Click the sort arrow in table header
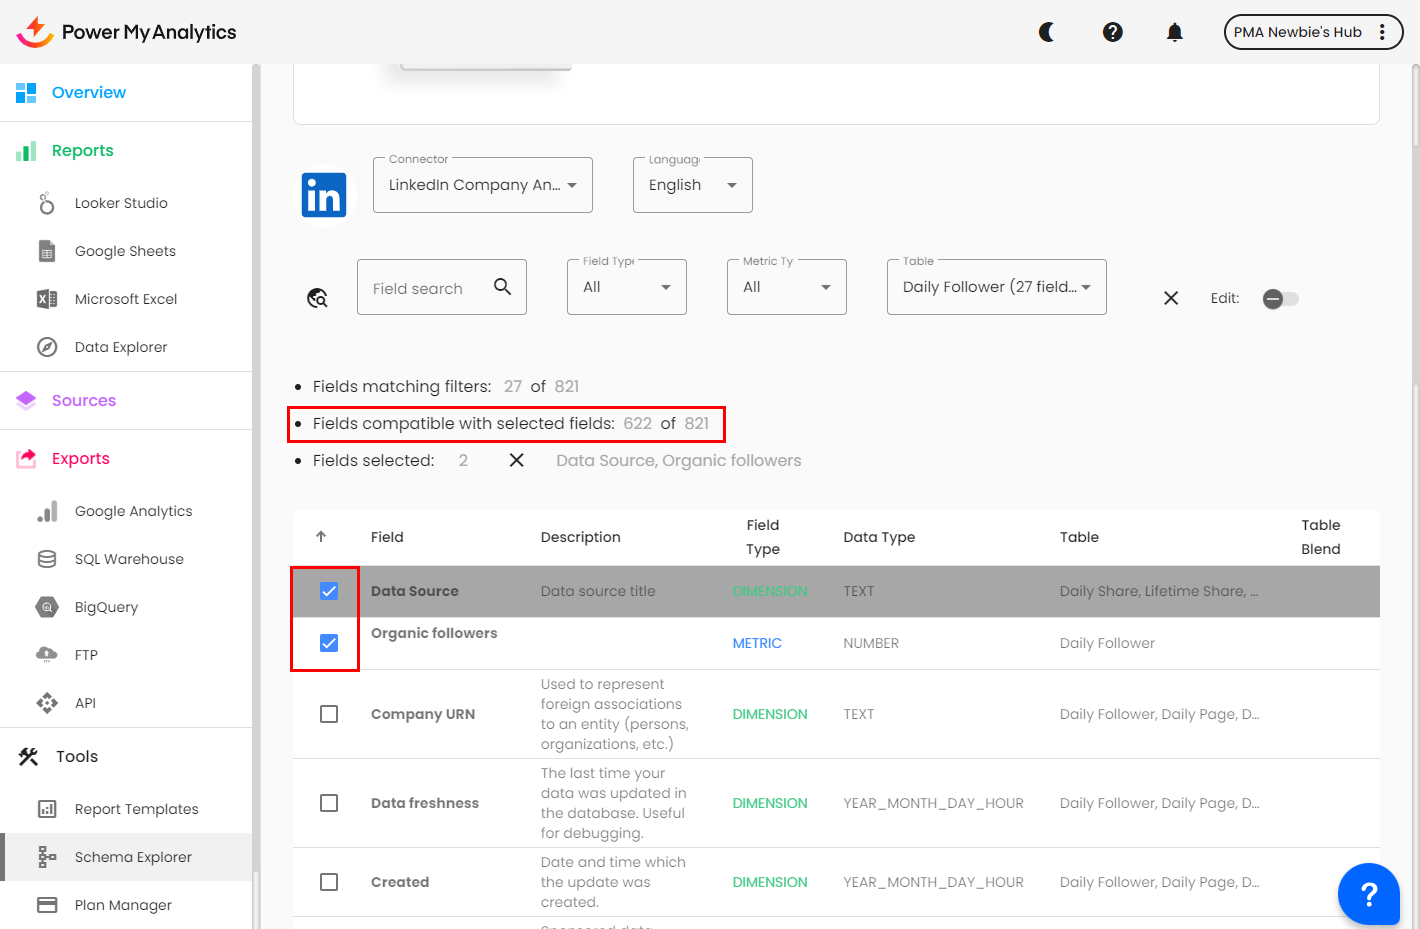1420x929 pixels. click(x=321, y=537)
